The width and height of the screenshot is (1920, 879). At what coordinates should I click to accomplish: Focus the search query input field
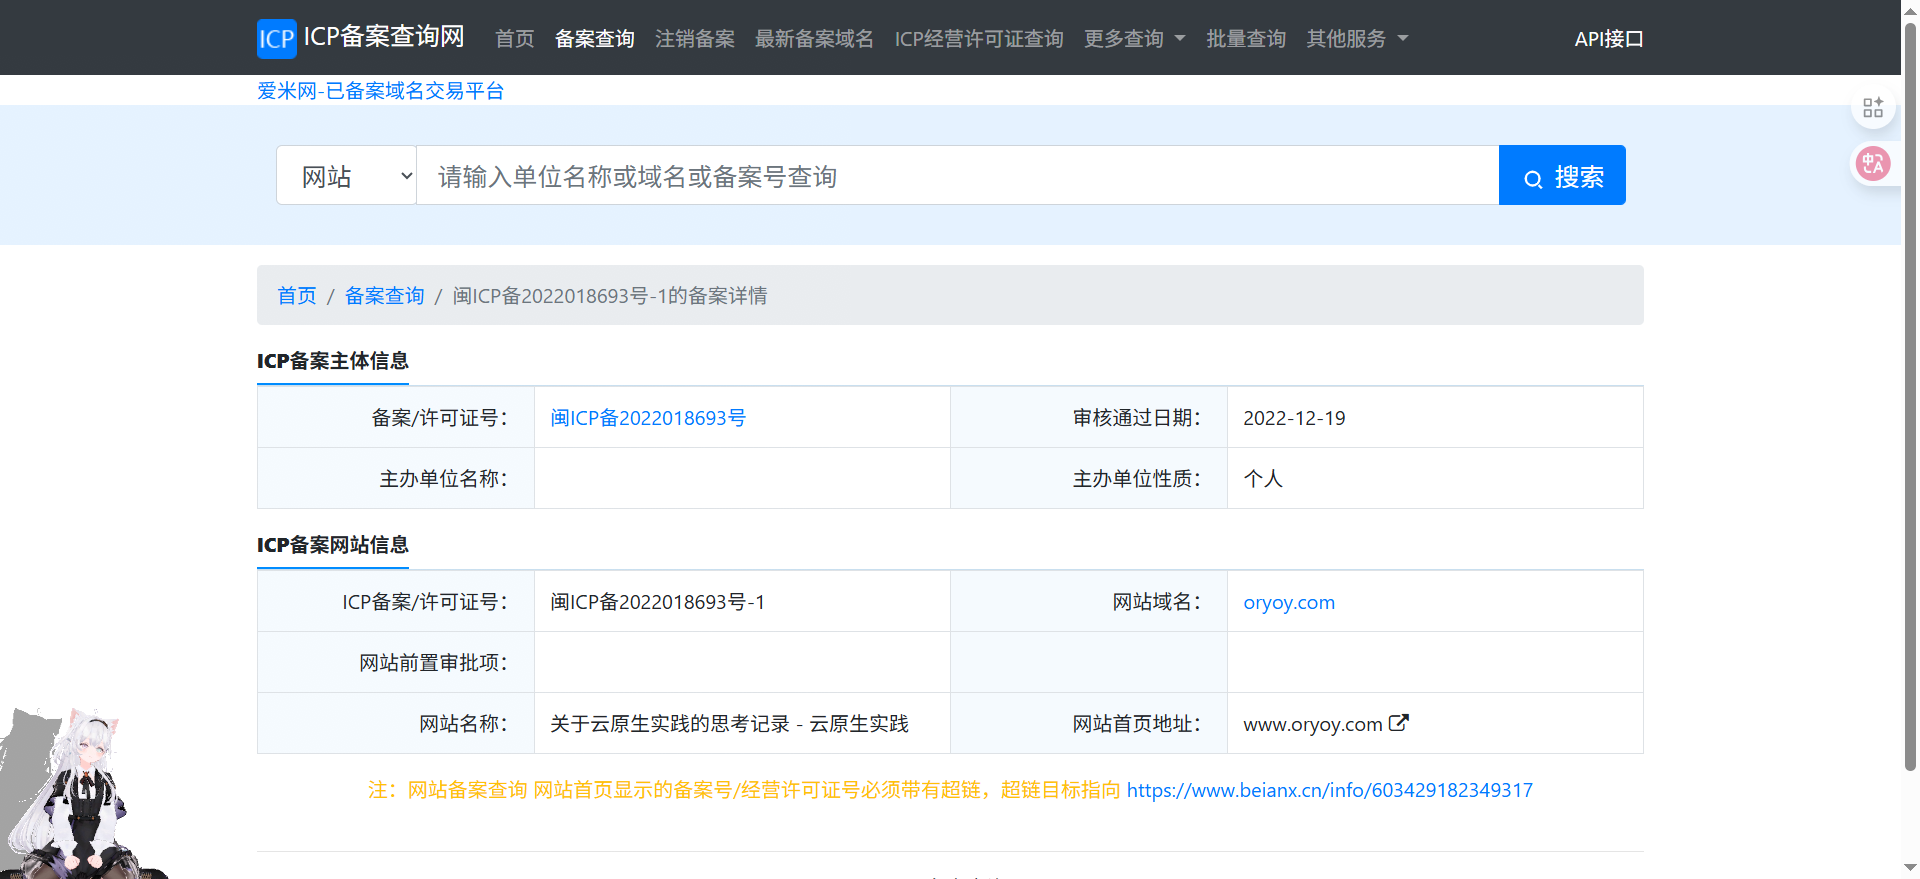pyautogui.click(x=957, y=176)
